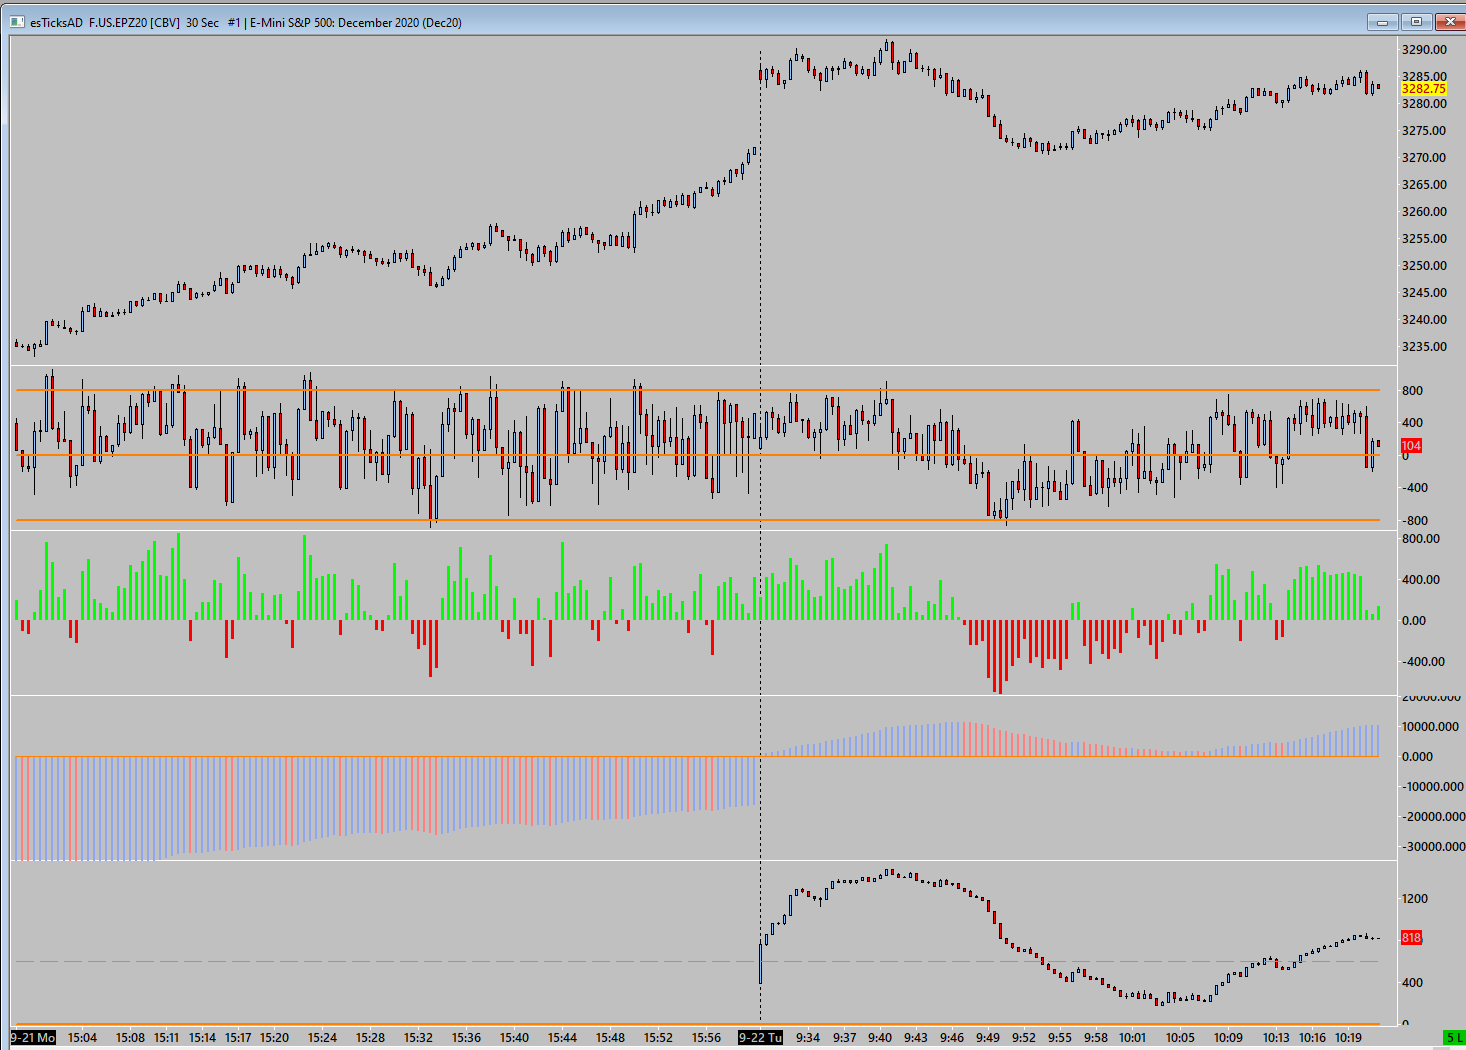The width and height of the screenshot is (1466, 1050).
Task: Click the 15:04 time axis label
Action: [82, 1038]
